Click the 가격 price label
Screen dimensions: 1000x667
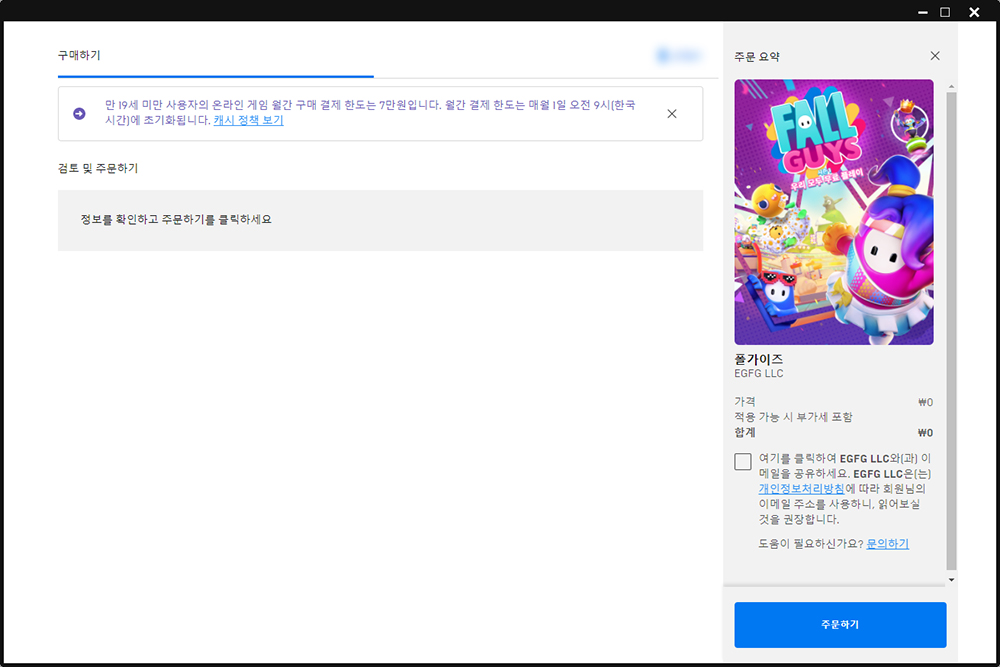pyautogui.click(x=745, y=402)
